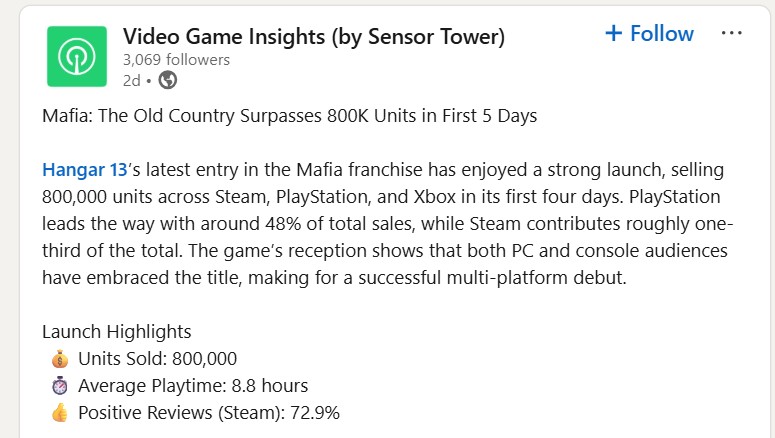The height and width of the screenshot is (438, 775).
Task: Click the Average Playtime: 8.8 hours text
Action: click(x=193, y=386)
